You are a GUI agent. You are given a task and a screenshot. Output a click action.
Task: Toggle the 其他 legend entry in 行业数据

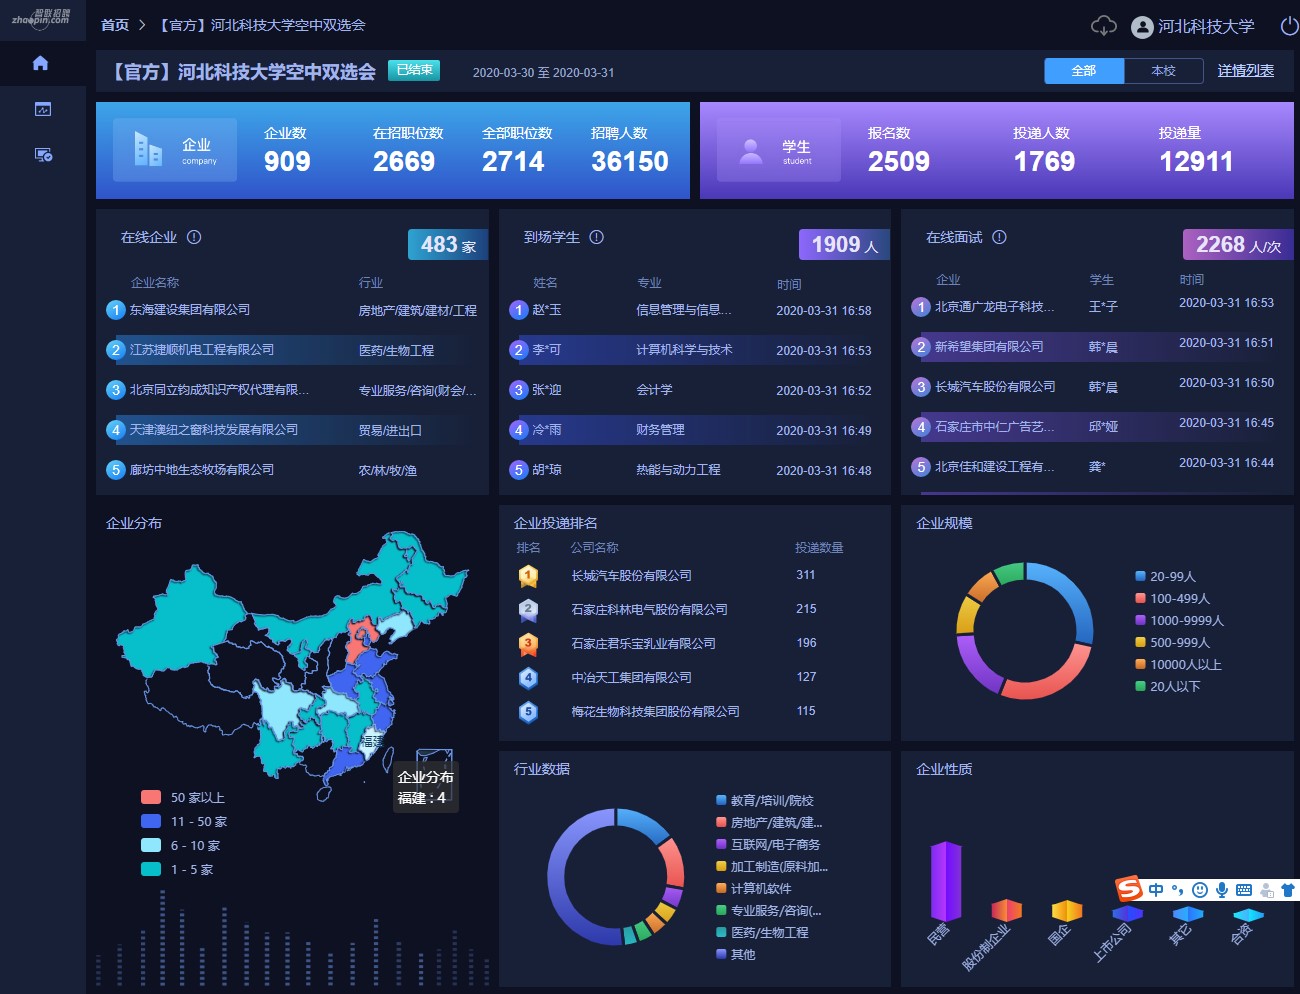pyautogui.click(x=736, y=955)
